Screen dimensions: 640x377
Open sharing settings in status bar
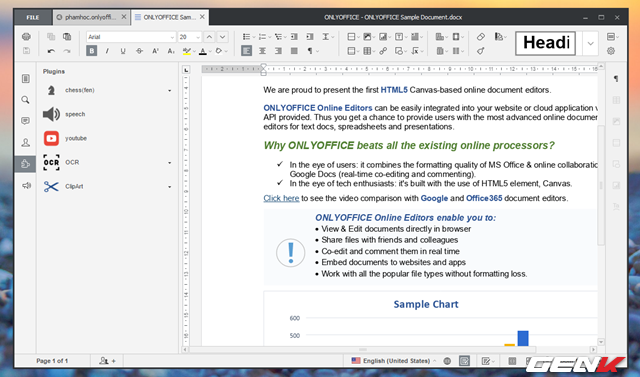pos(108,361)
